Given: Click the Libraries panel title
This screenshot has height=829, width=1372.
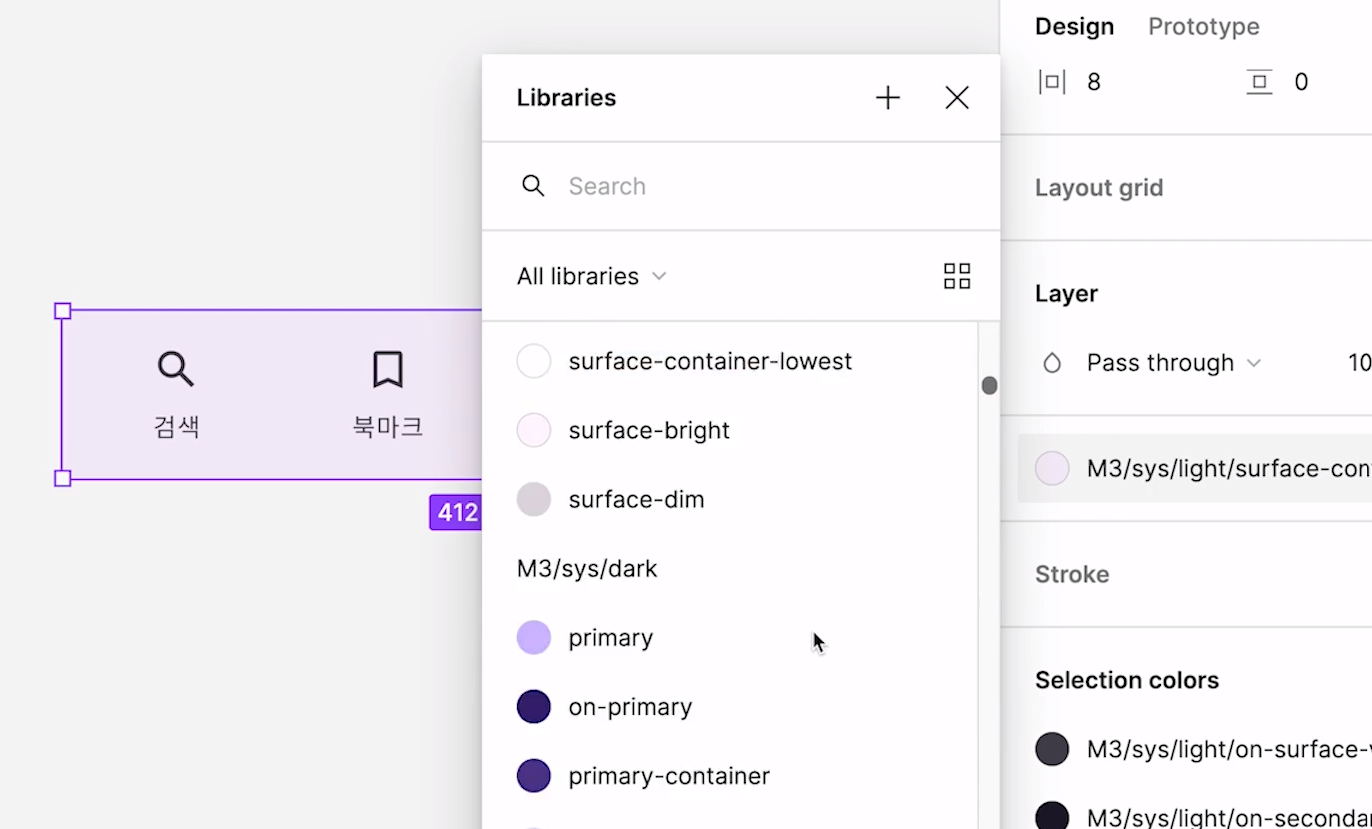Looking at the screenshot, I should (x=566, y=98).
